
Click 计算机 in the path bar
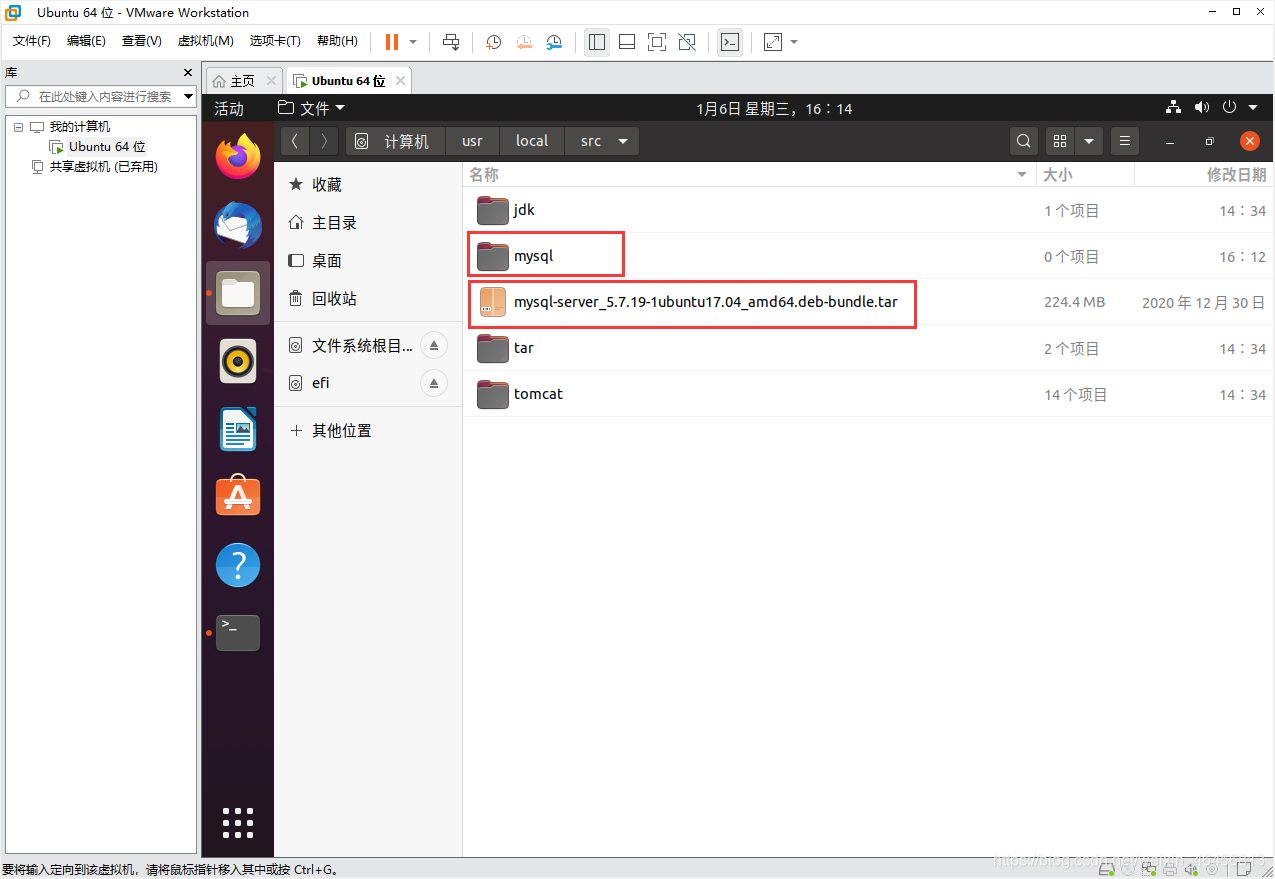point(394,141)
